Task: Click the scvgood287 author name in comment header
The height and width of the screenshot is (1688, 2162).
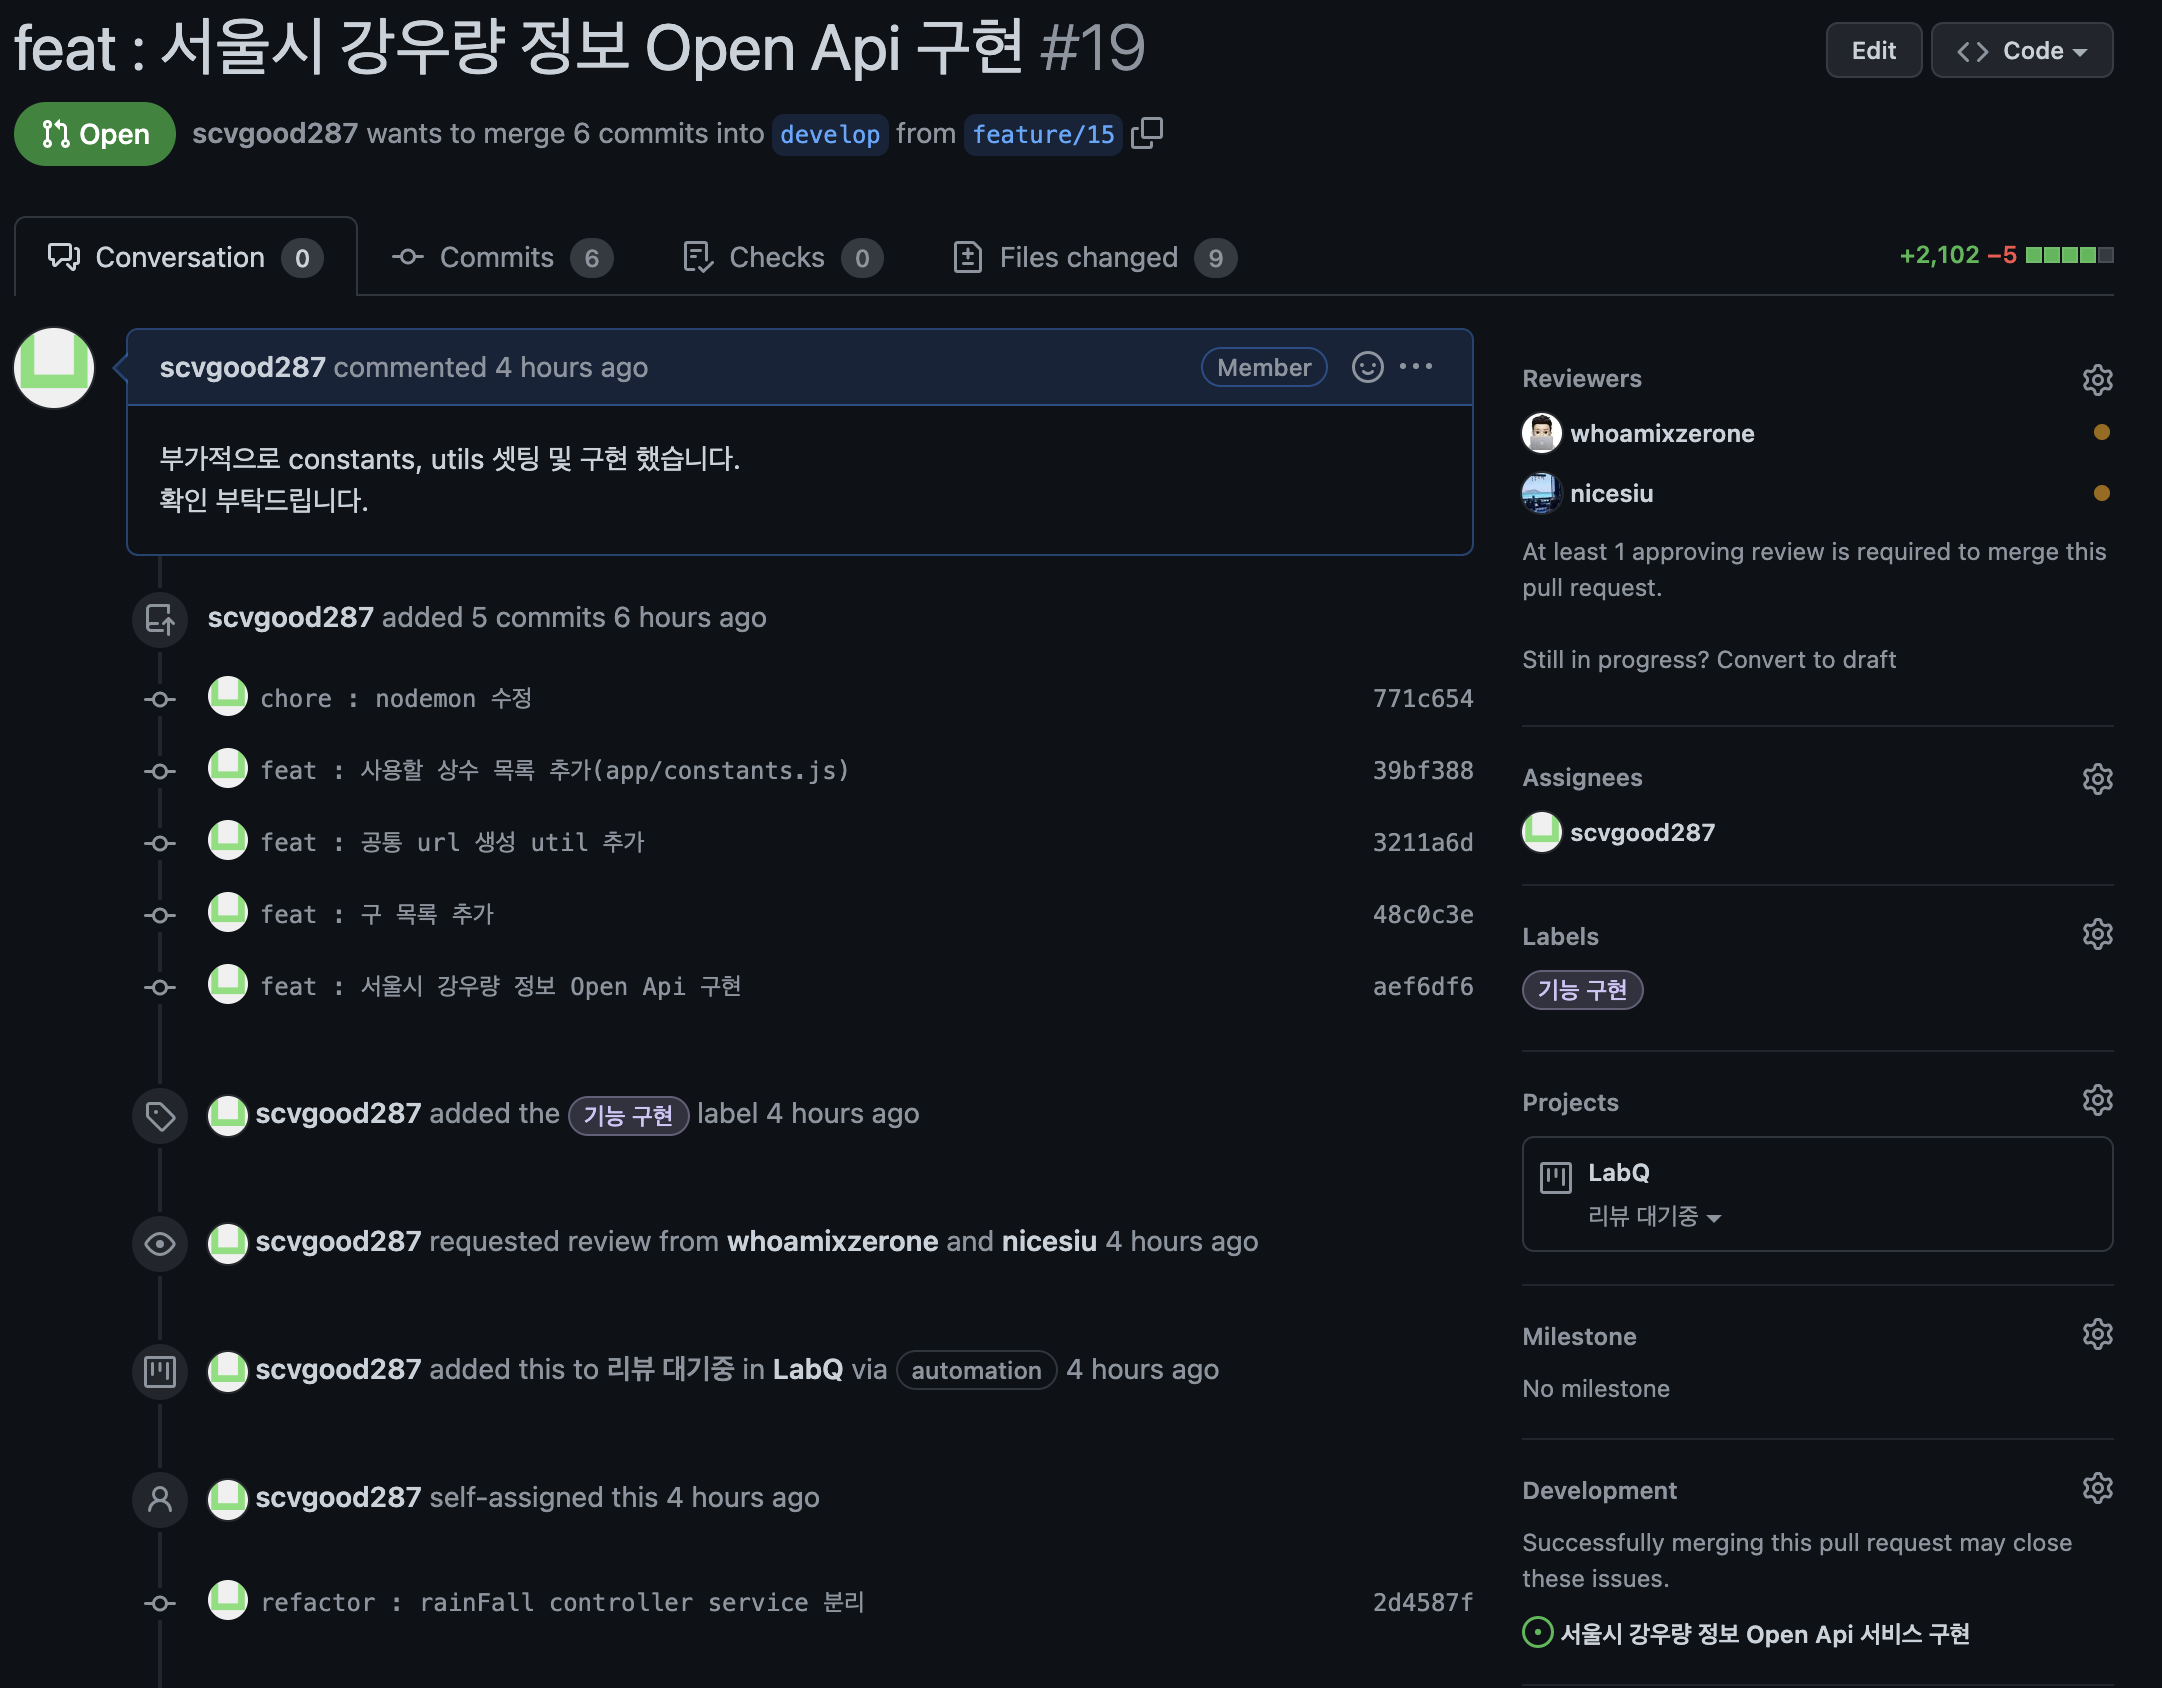Action: click(x=242, y=367)
